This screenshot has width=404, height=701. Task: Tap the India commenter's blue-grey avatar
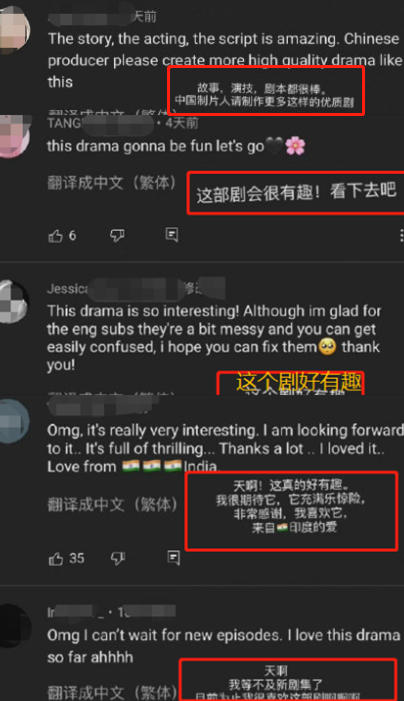tap(13, 422)
